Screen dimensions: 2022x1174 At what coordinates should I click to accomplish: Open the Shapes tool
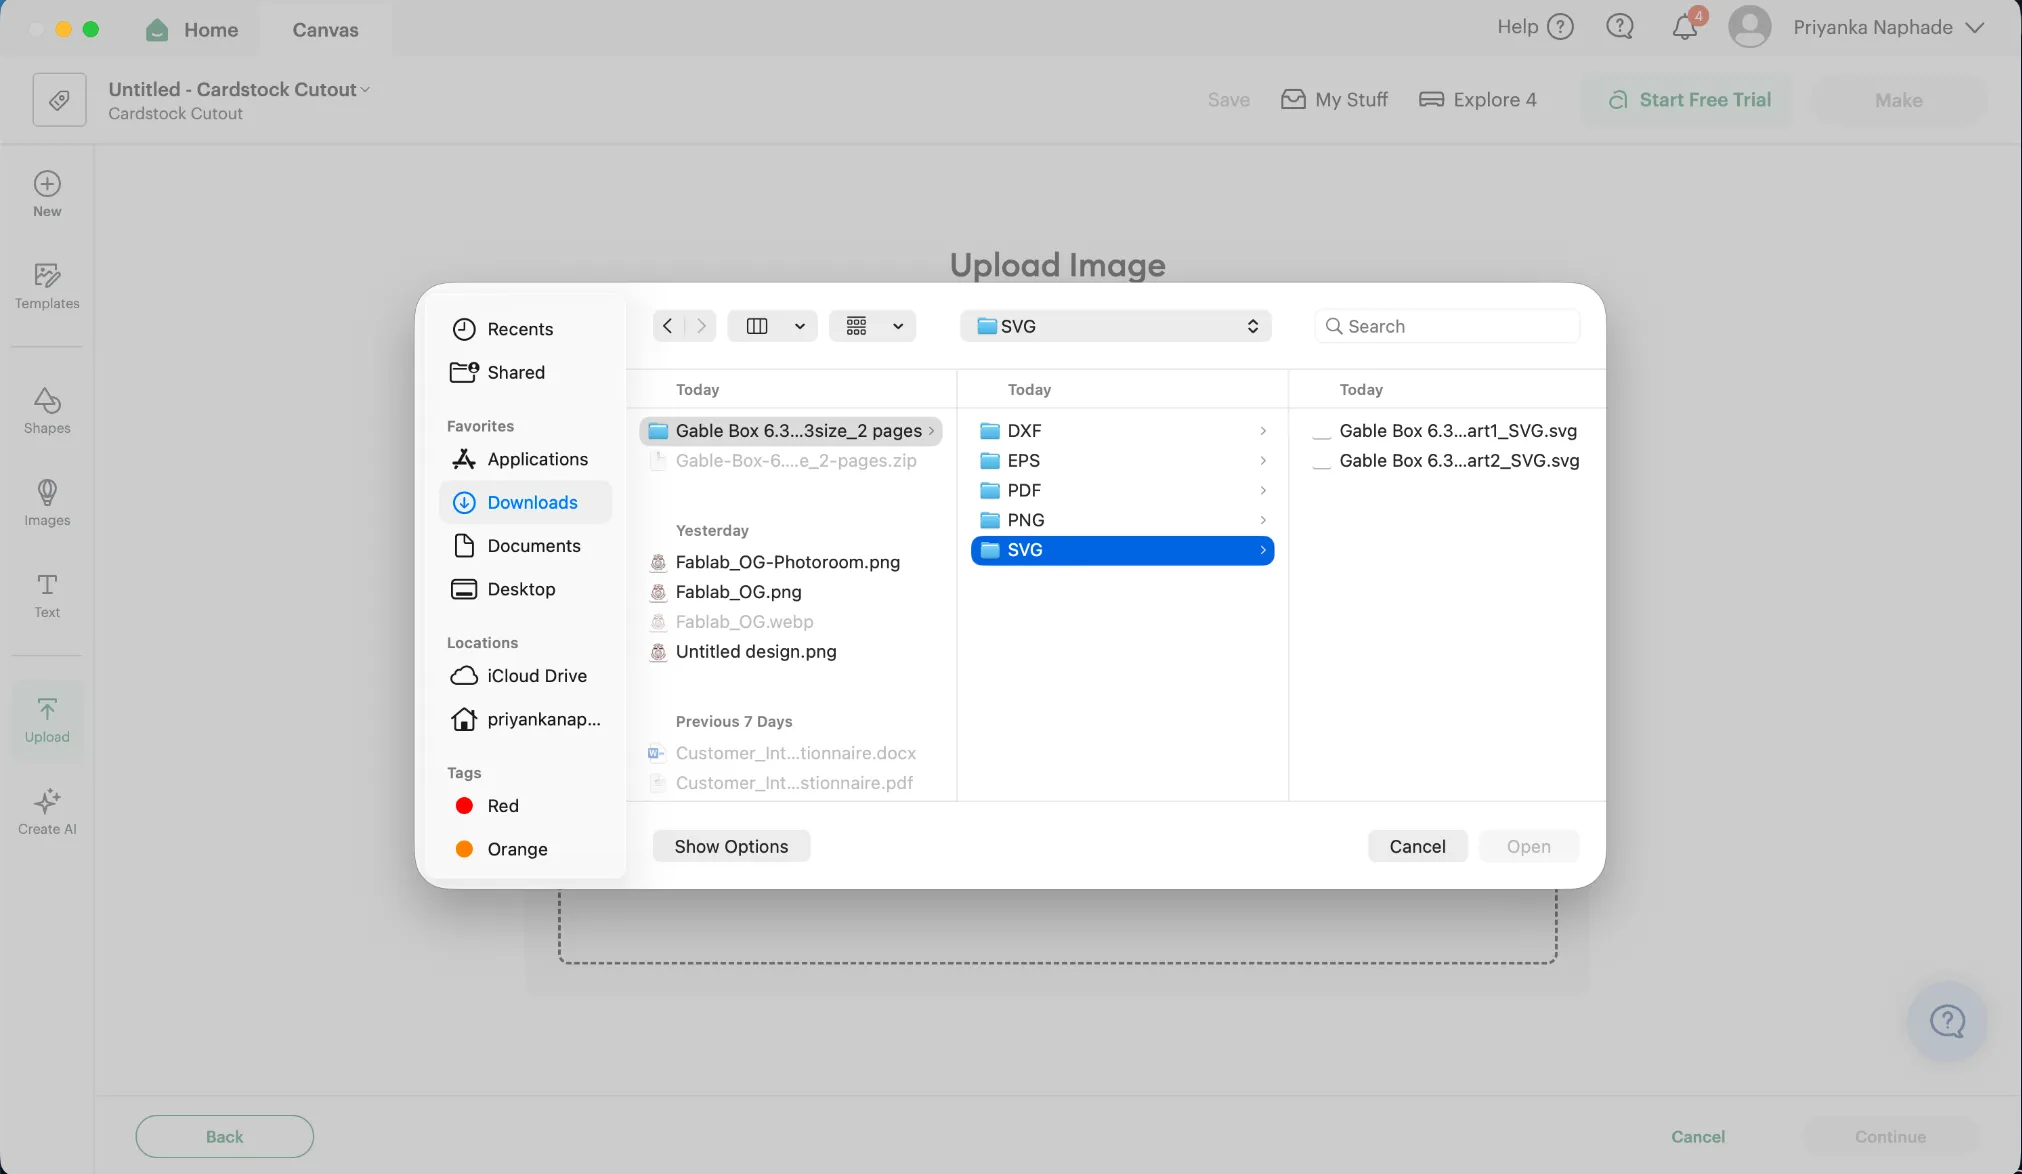click(x=47, y=411)
